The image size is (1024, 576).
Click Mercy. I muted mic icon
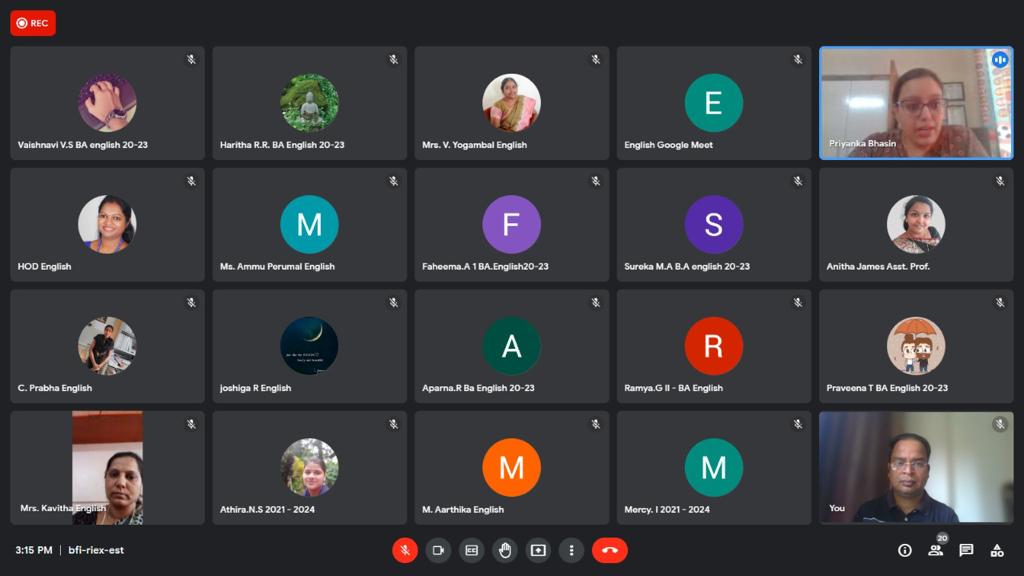pyautogui.click(x=798, y=424)
